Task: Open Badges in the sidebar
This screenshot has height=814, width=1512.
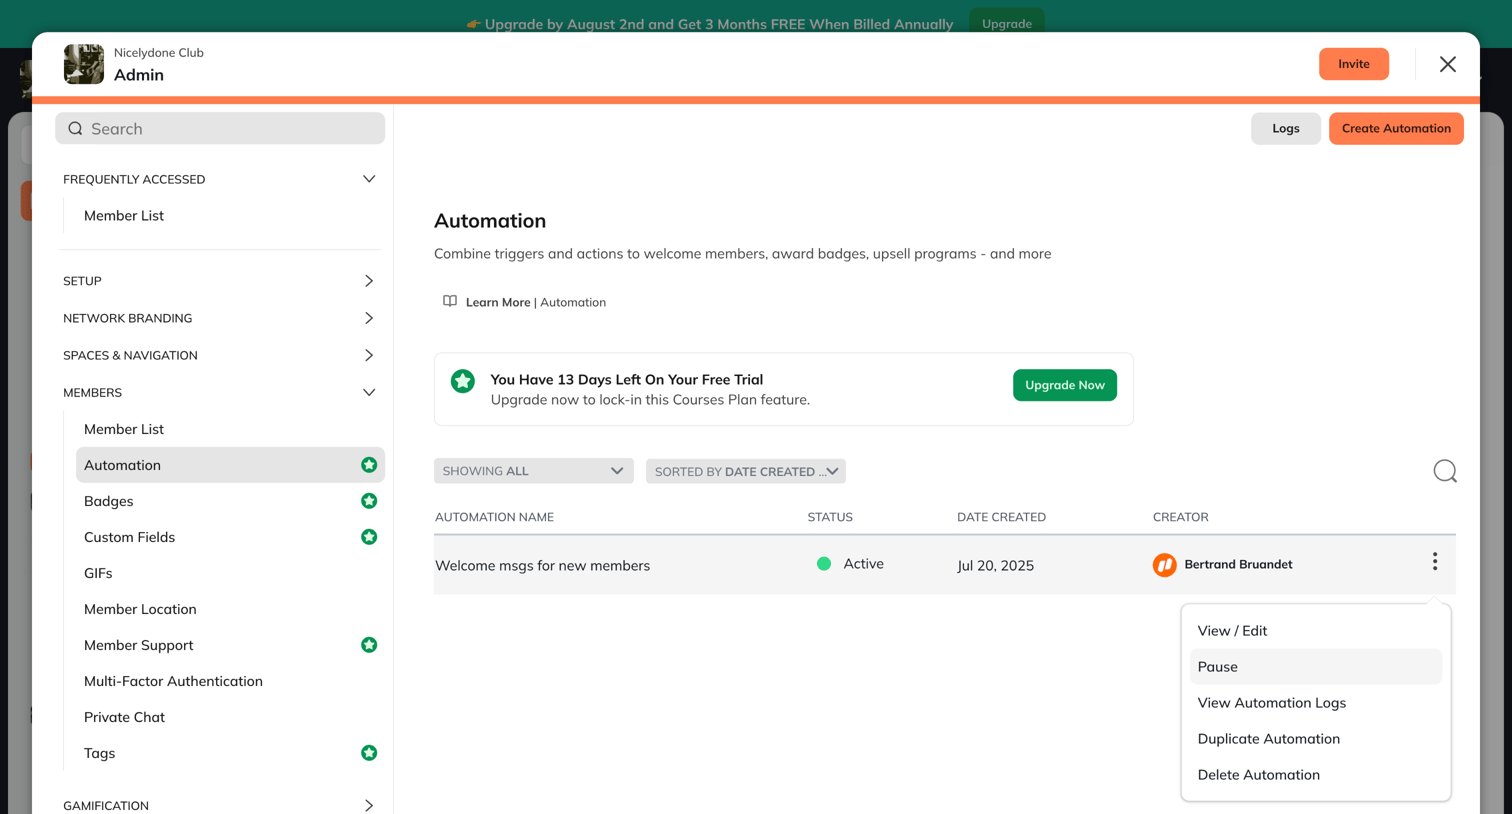Action: [x=108, y=501]
